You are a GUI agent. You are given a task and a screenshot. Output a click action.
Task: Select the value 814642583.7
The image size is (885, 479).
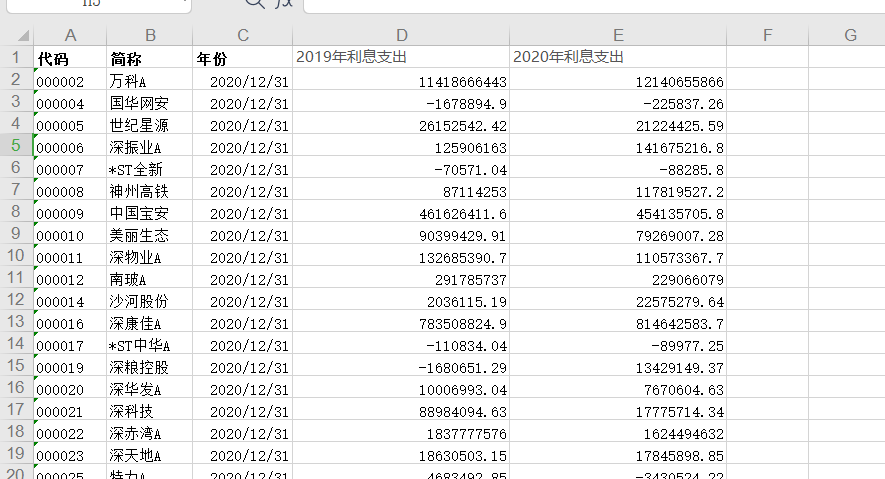pyautogui.click(x=618, y=321)
